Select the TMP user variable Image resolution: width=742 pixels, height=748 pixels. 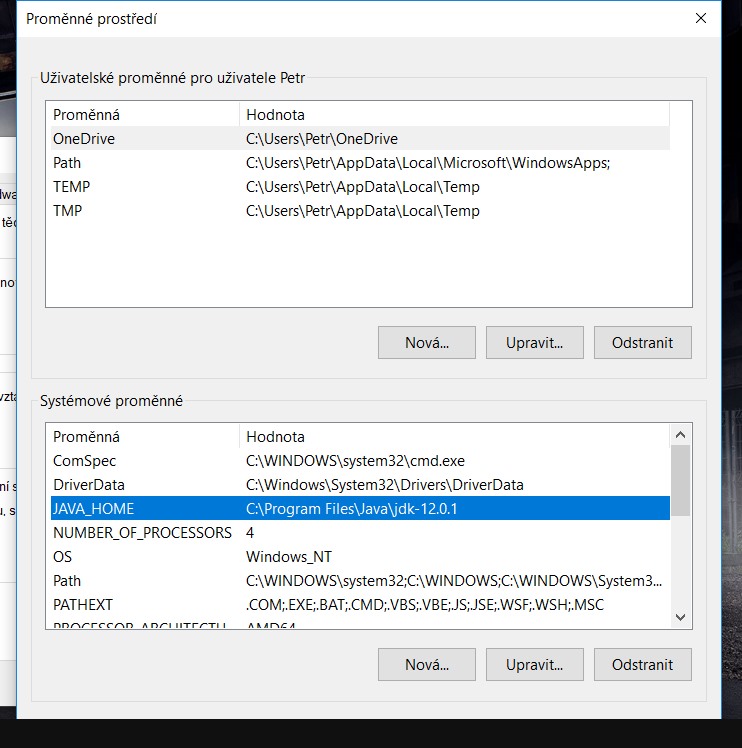pyautogui.click(x=68, y=211)
